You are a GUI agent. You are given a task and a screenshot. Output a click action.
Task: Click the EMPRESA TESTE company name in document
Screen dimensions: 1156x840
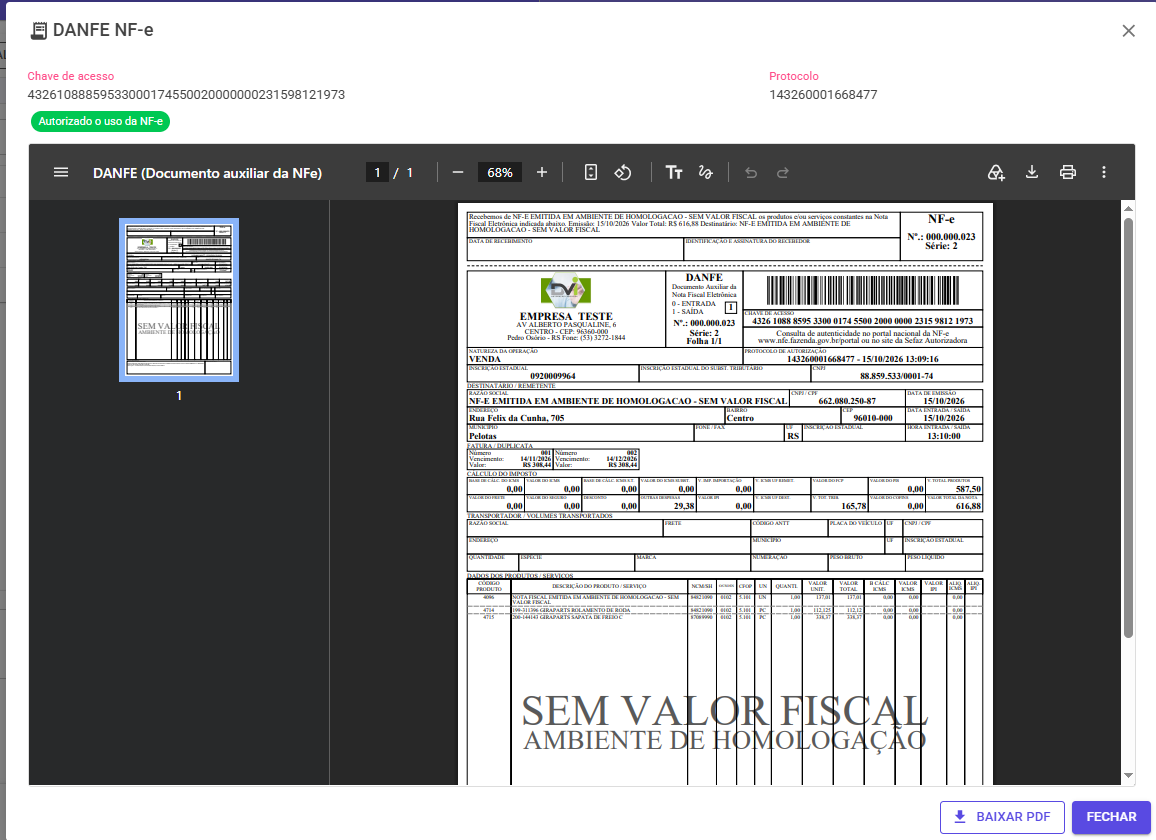(566, 316)
